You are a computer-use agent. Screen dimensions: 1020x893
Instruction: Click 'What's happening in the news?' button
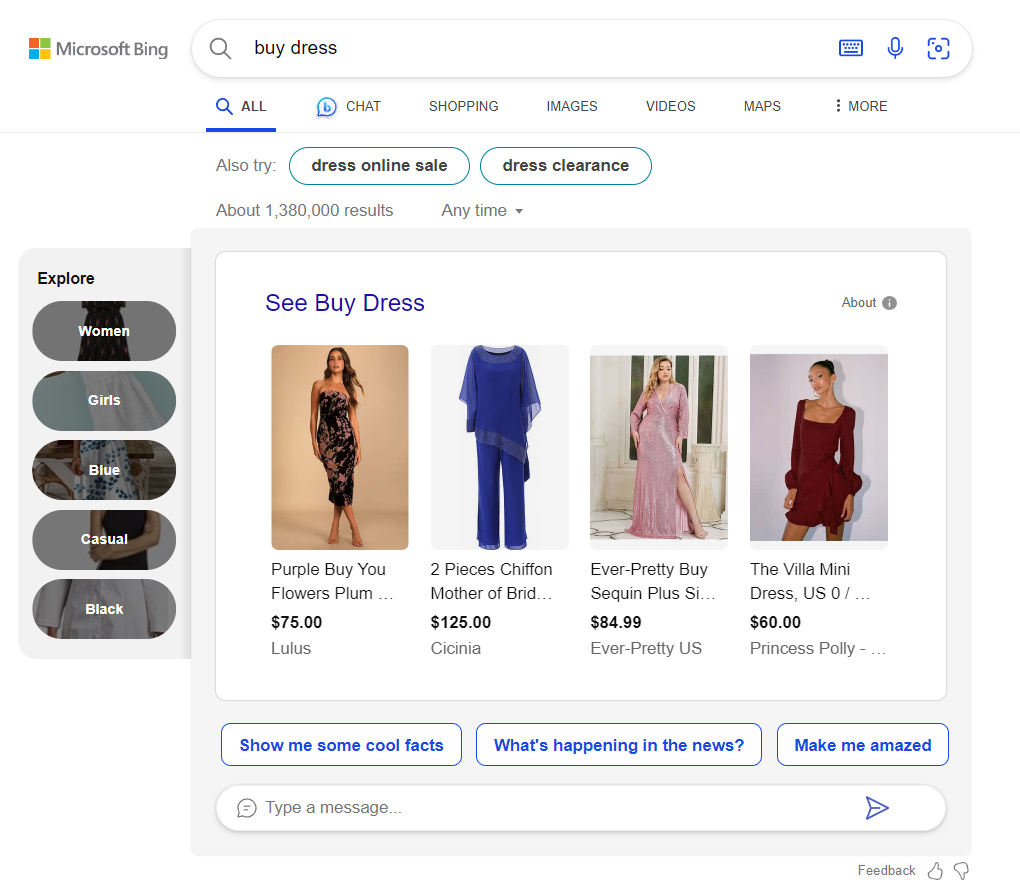[619, 745]
